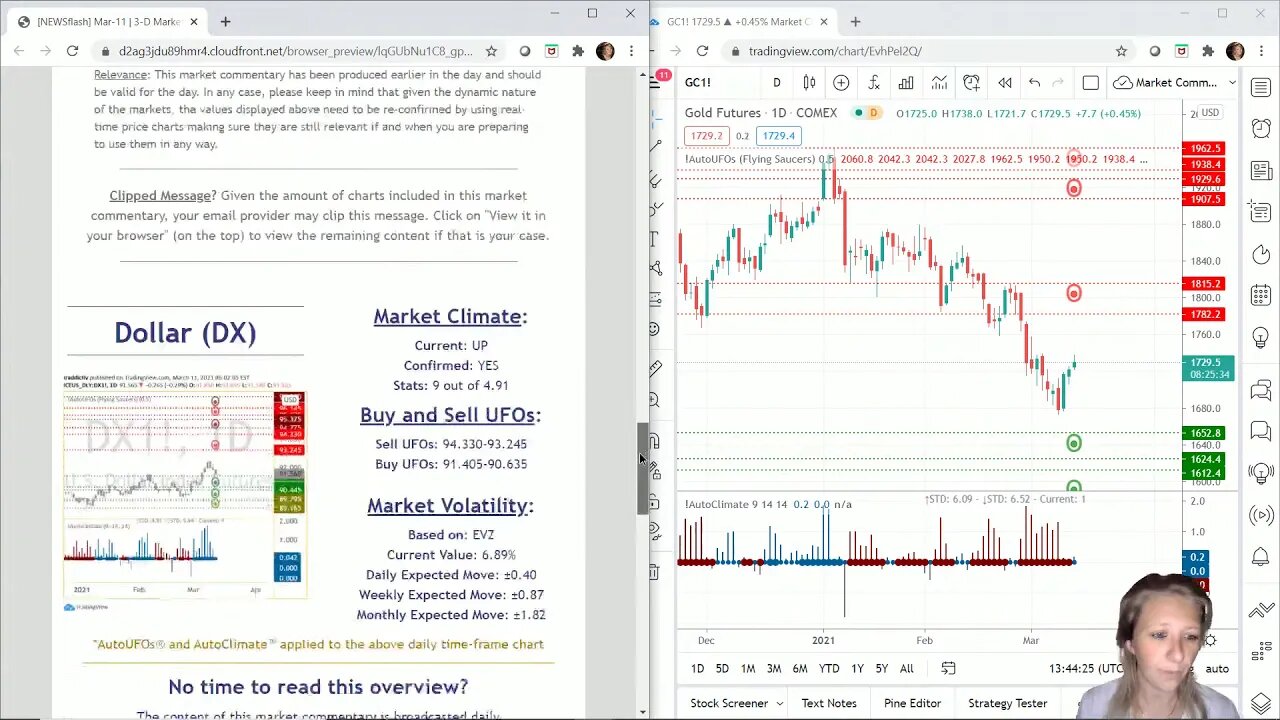This screenshot has height=720, width=1280.
Task: Create an alert with alarm clock icon
Action: click(x=971, y=83)
